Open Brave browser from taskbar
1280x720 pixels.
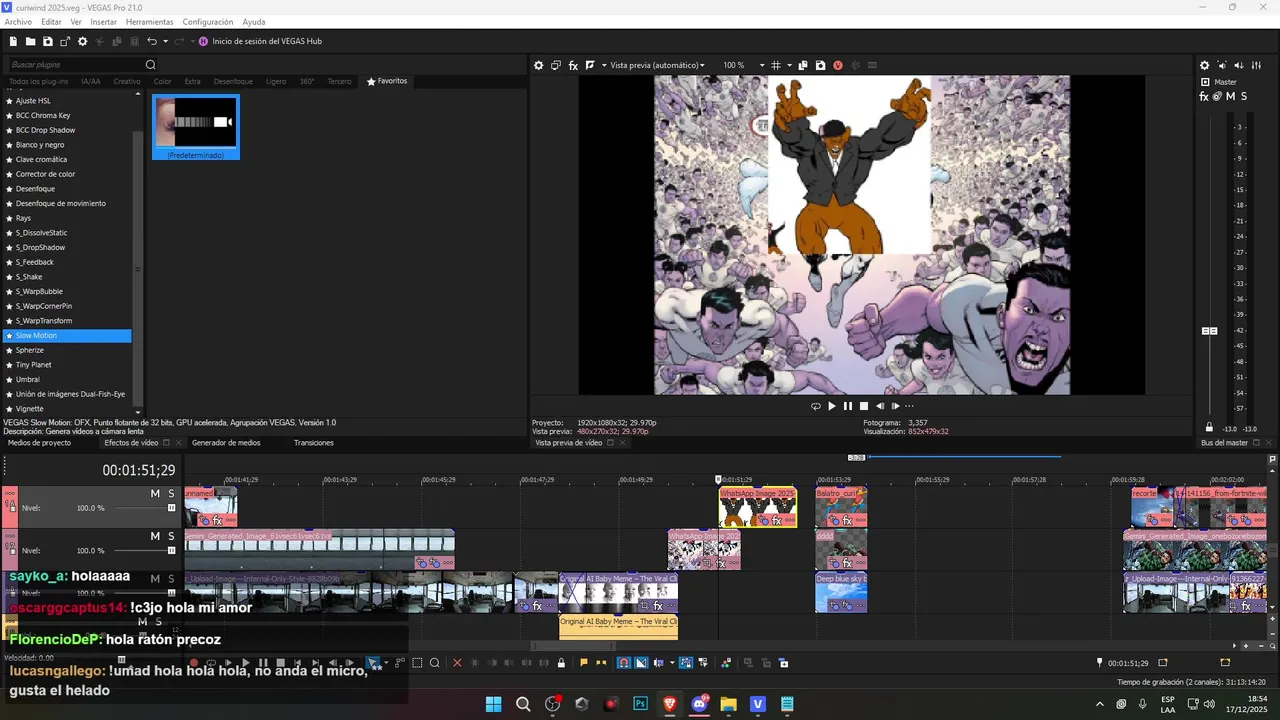(x=669, y=704)
